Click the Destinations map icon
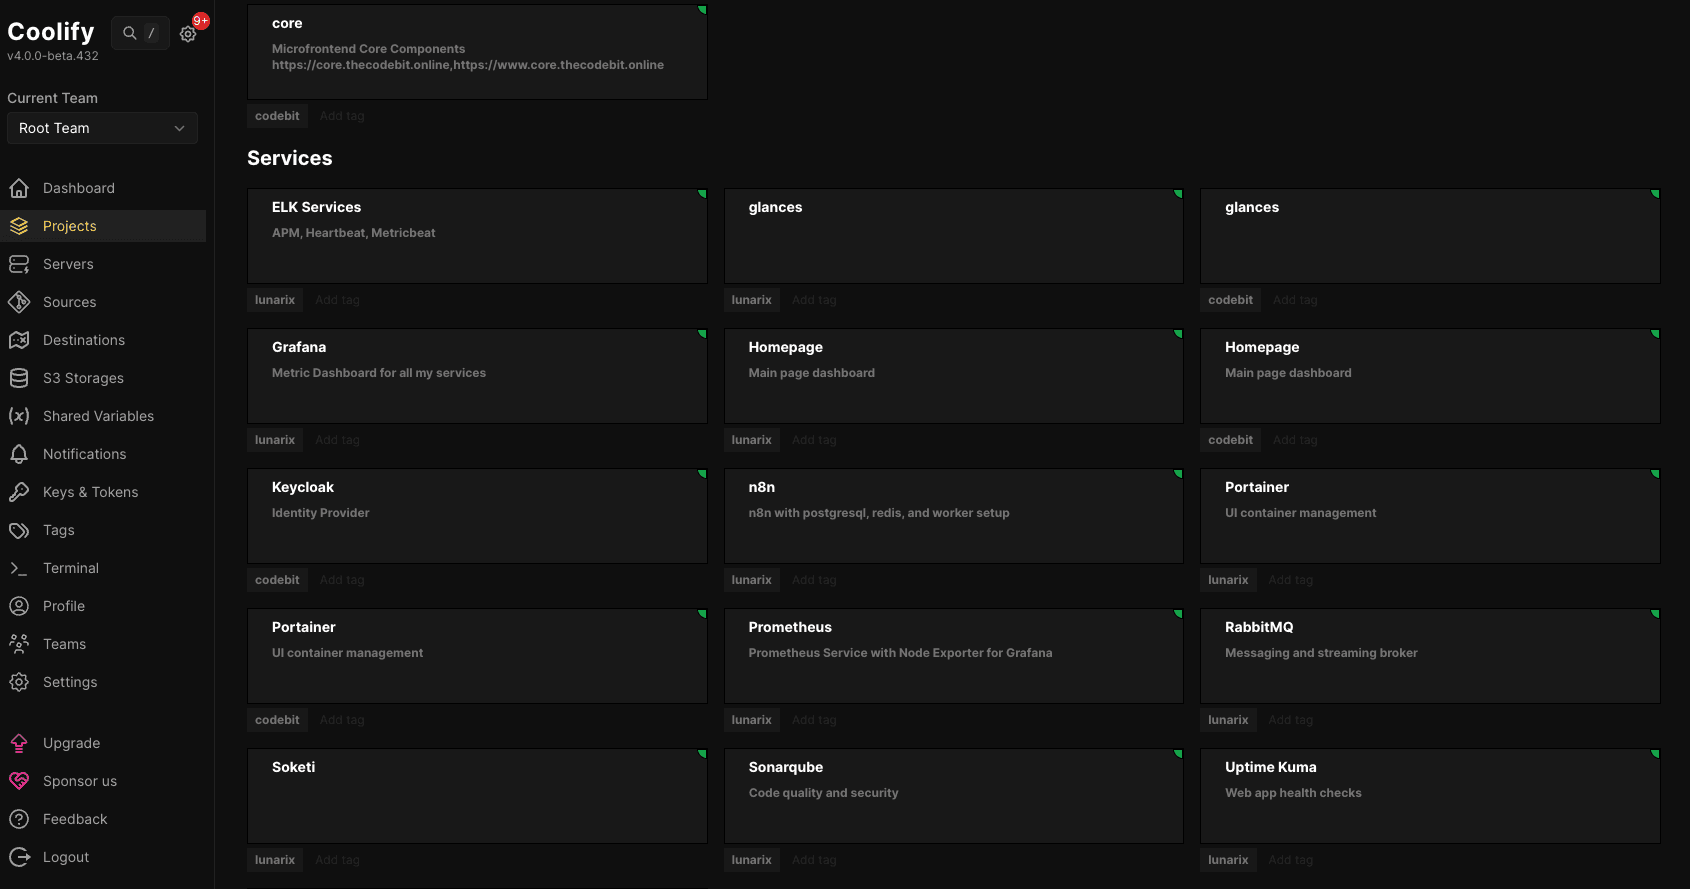This screenshot has height=889, width=1690. (19, 340)
